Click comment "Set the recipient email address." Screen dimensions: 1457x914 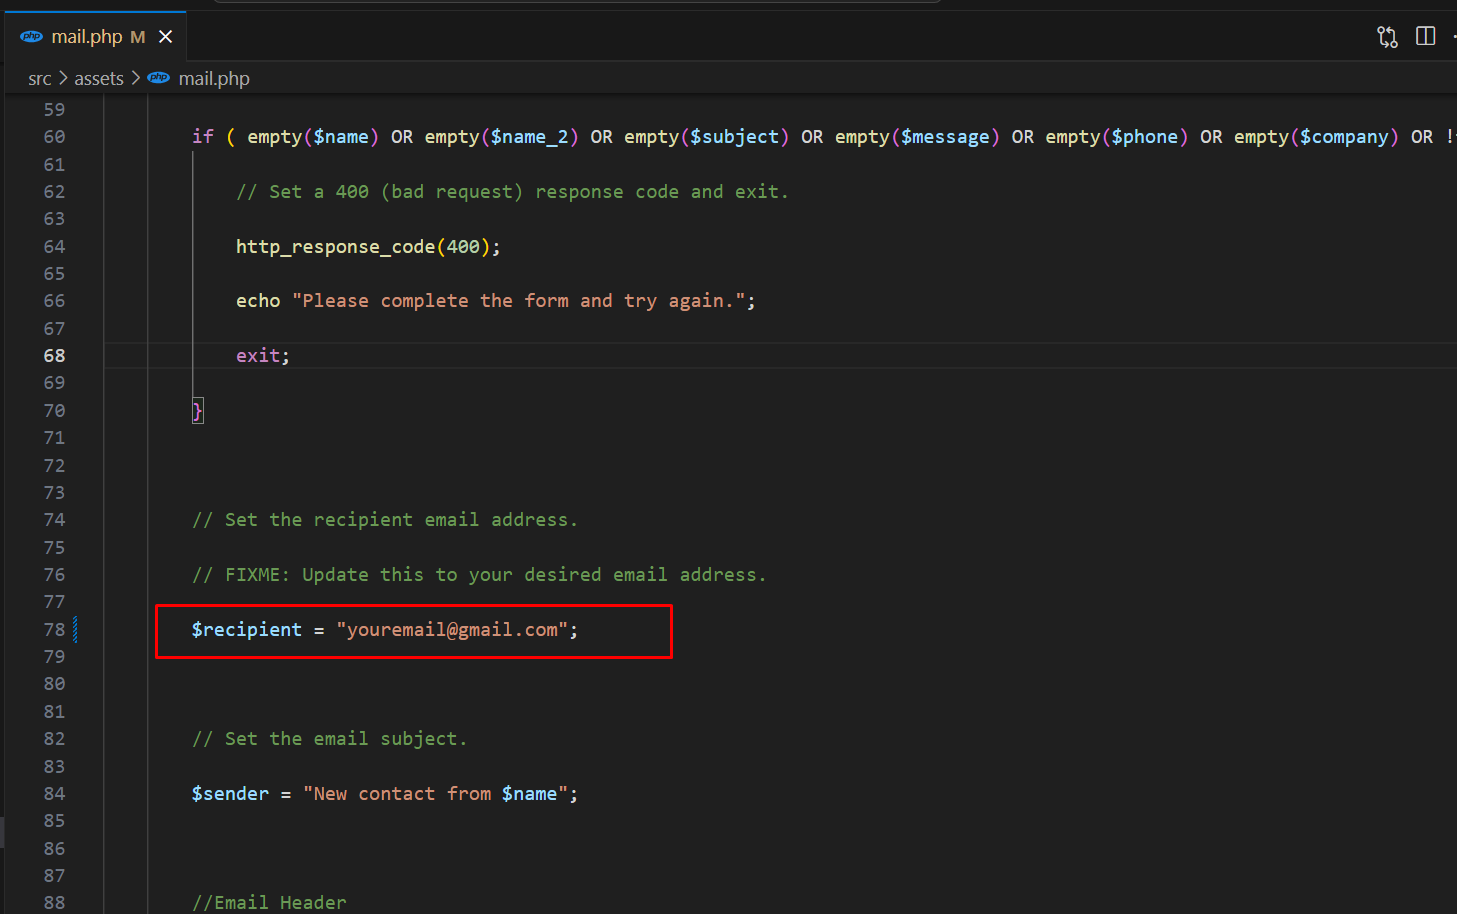[x=385, y=520]
